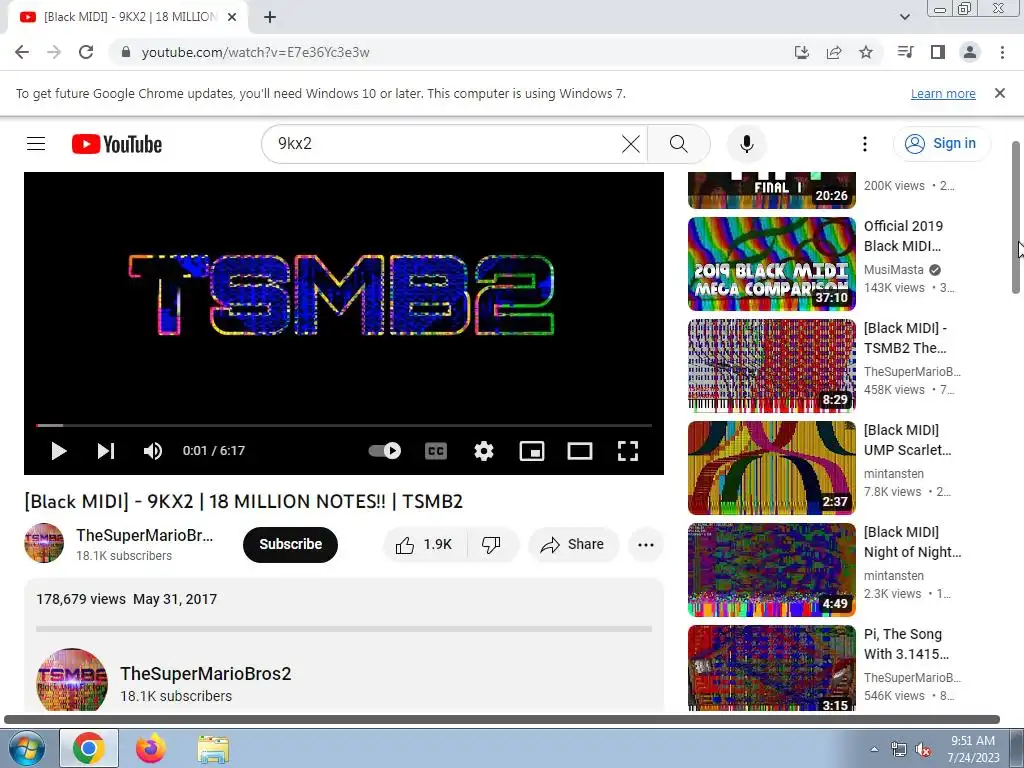Open Windows Explorer from taskbar
This screenshot has height=768, width=1024.
pos(213,748)
